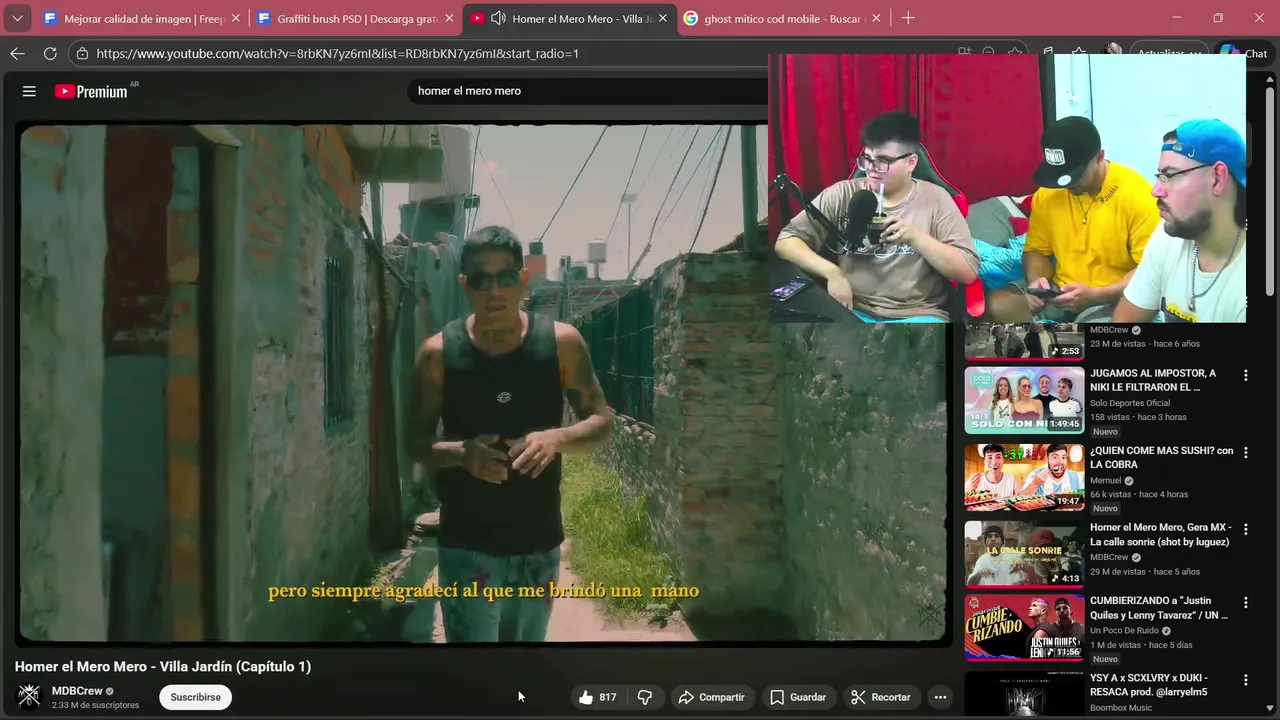Like the video with 817 likes
The height and width of the screenshot is (720, 1280).
(x=597, y=697)
